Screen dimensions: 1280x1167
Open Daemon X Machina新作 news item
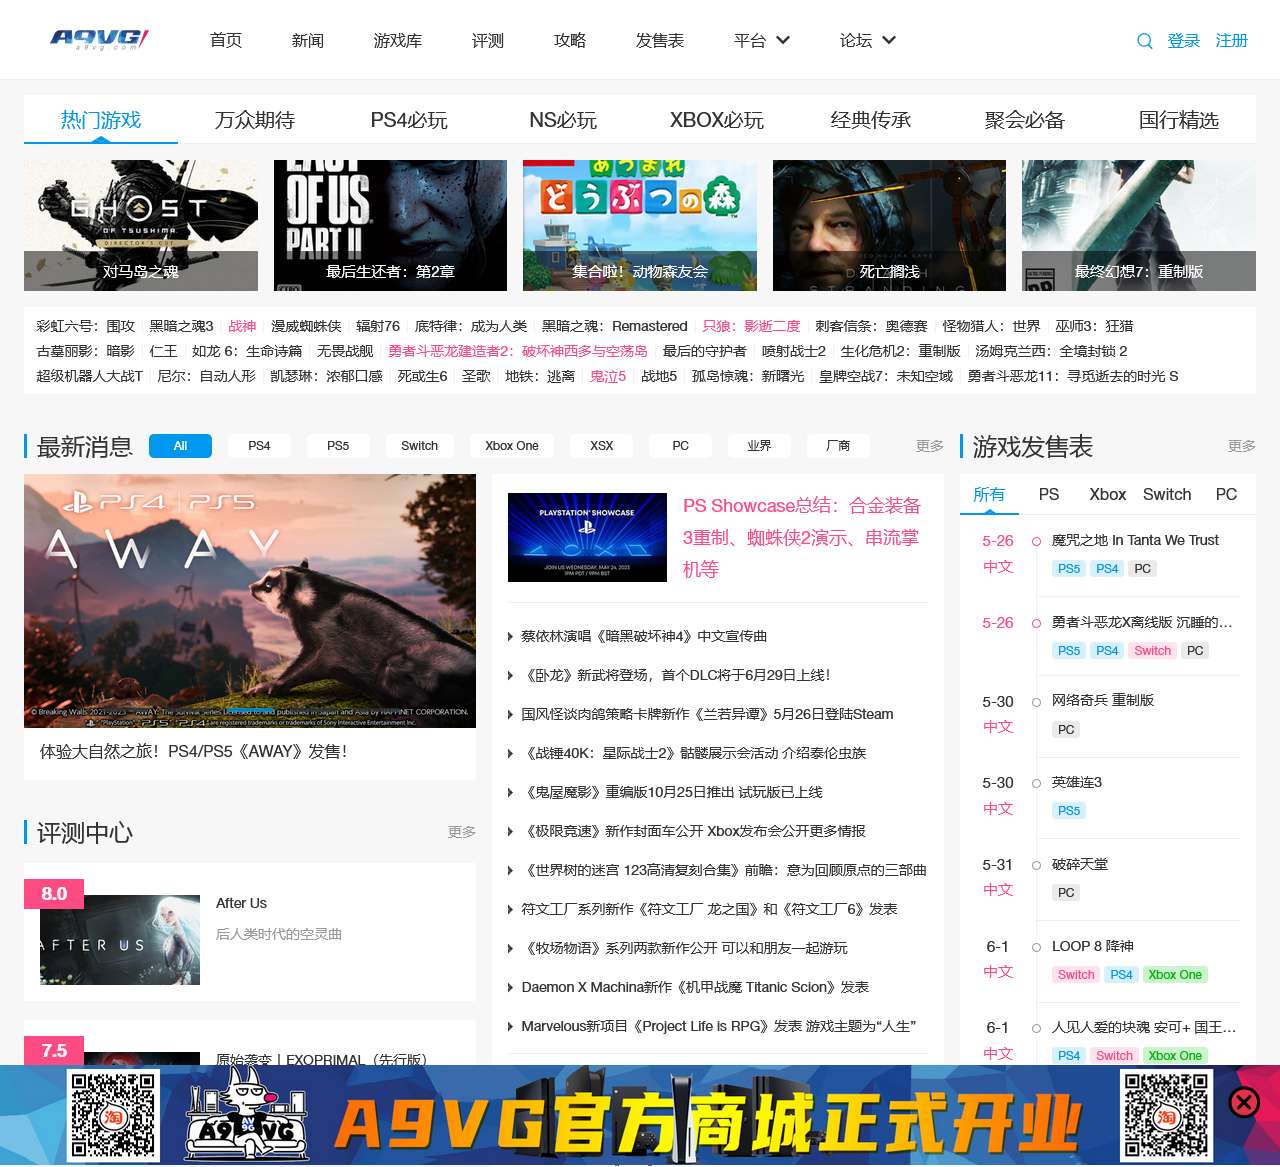click(695, 987)
